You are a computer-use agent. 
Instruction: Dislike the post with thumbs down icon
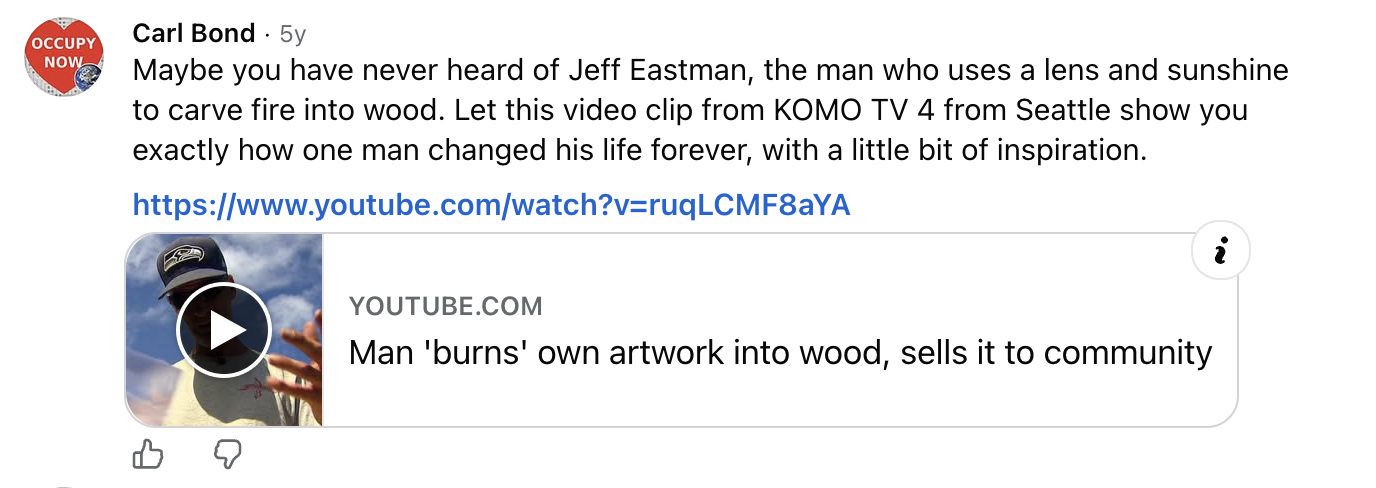pos(229,455)
